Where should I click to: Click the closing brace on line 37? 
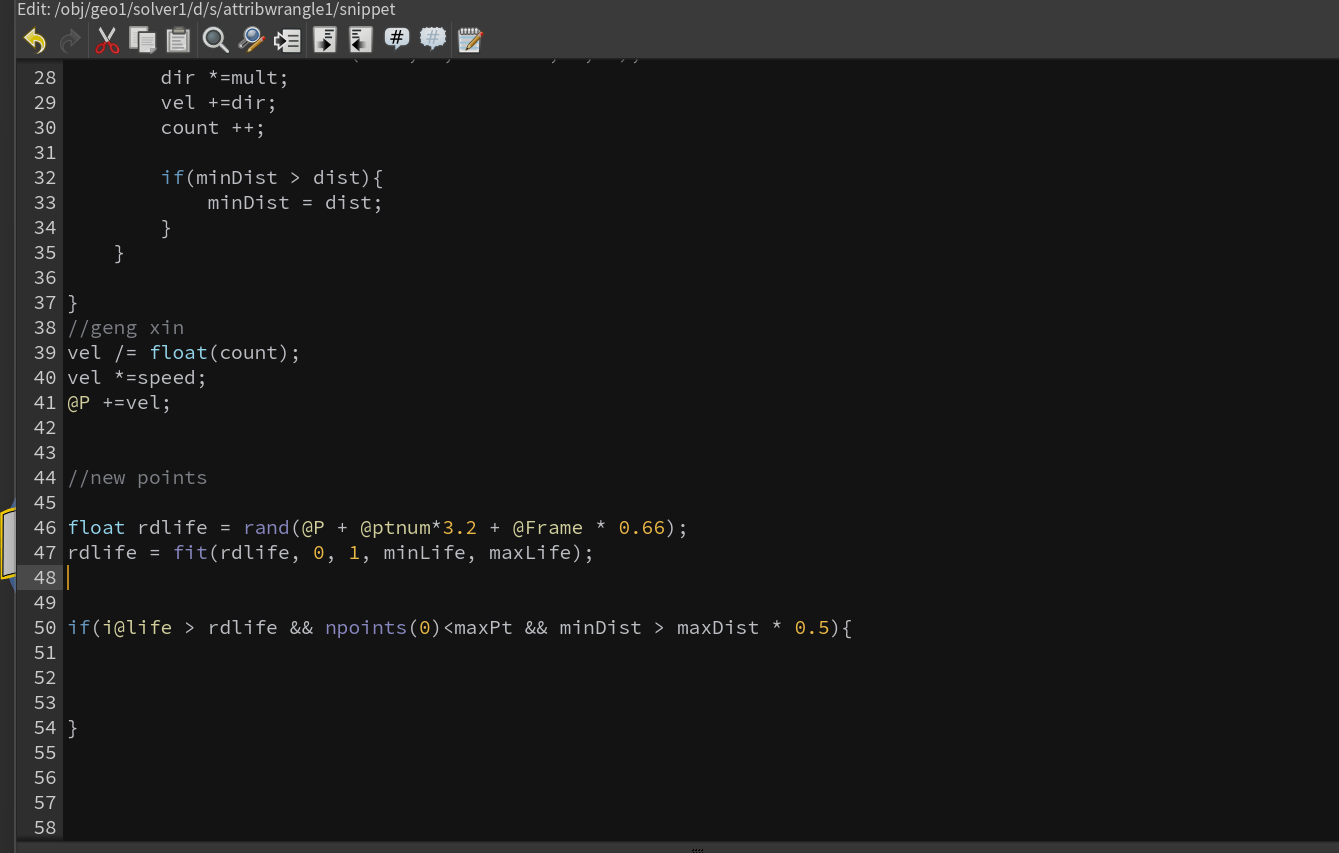pyautogui.click(x=73, y=302)
